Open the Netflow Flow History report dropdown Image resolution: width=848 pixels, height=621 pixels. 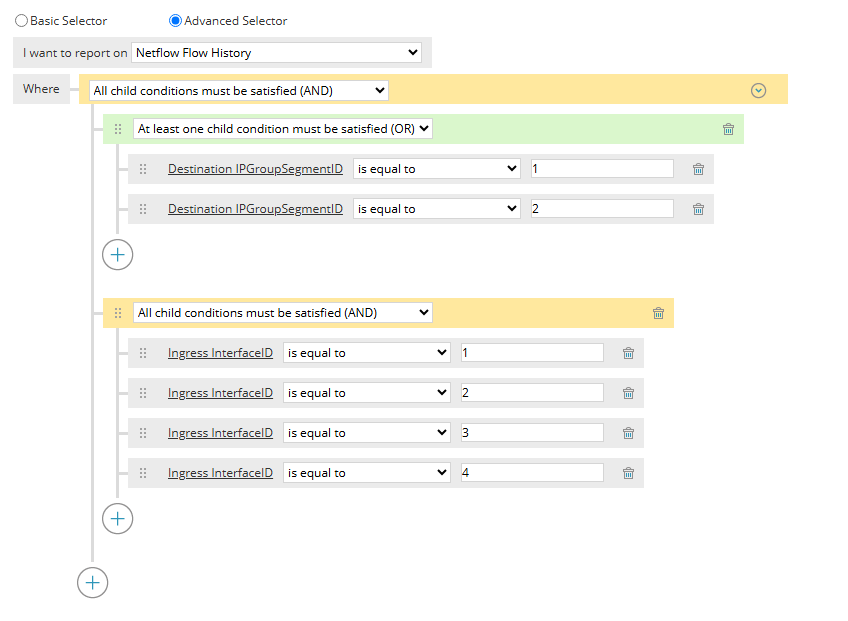[276, 53]
